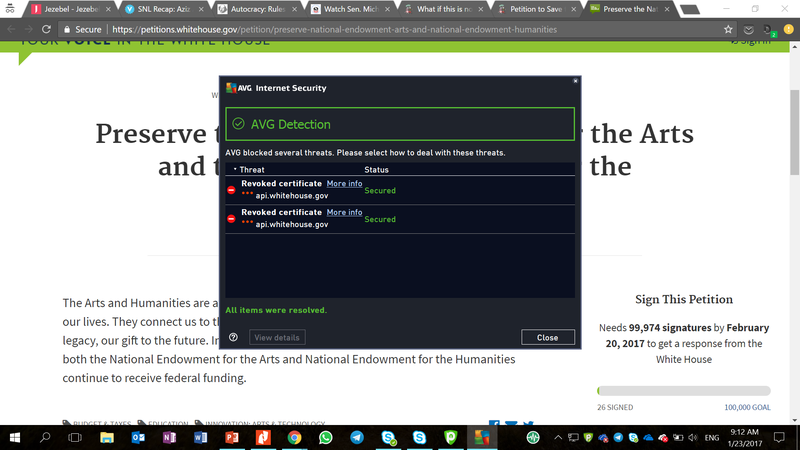The height and width of the screenshot is (450, 800).
Task: Open PowerPoint from the taskbar
Action: click(232, 438)
